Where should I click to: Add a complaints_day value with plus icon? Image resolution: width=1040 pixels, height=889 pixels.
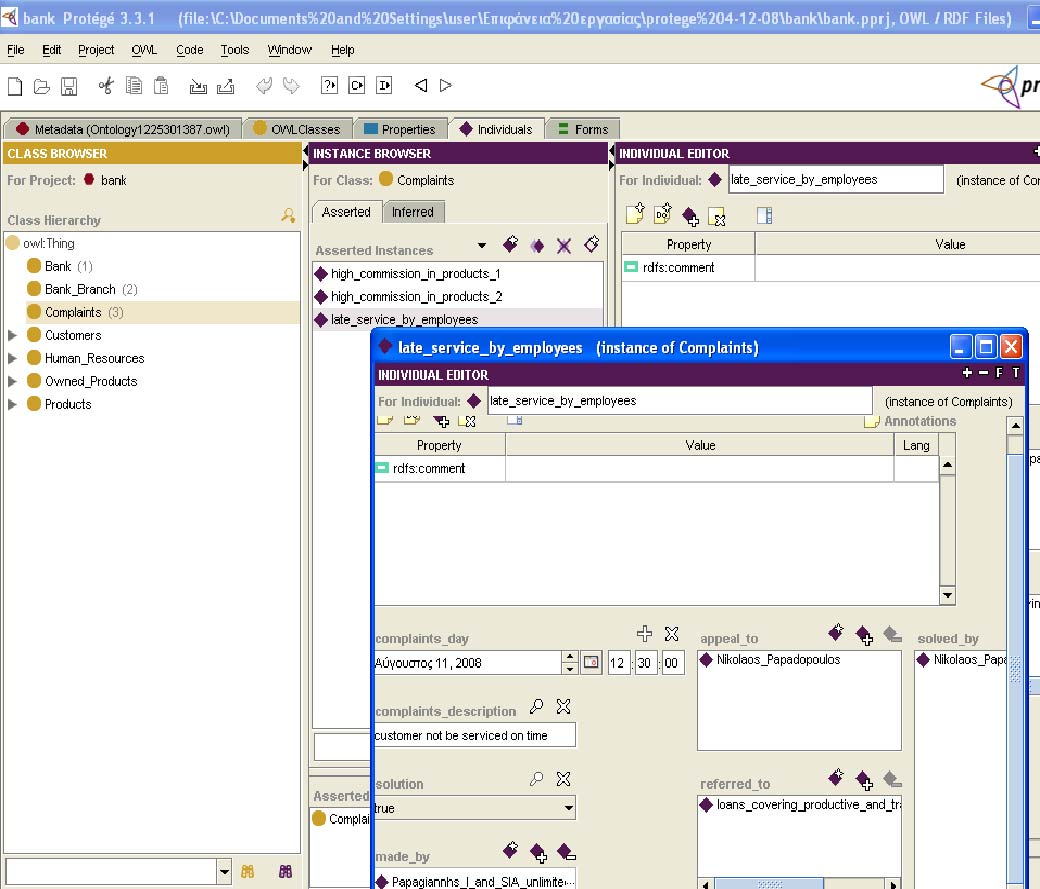644,634
